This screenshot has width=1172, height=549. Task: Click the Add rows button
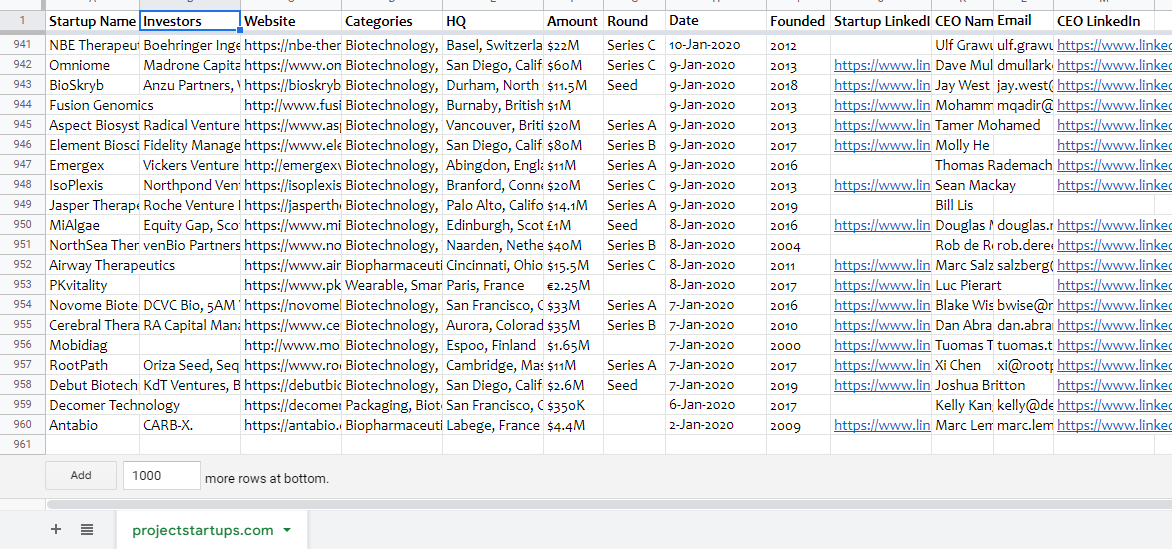coord(81,476)
